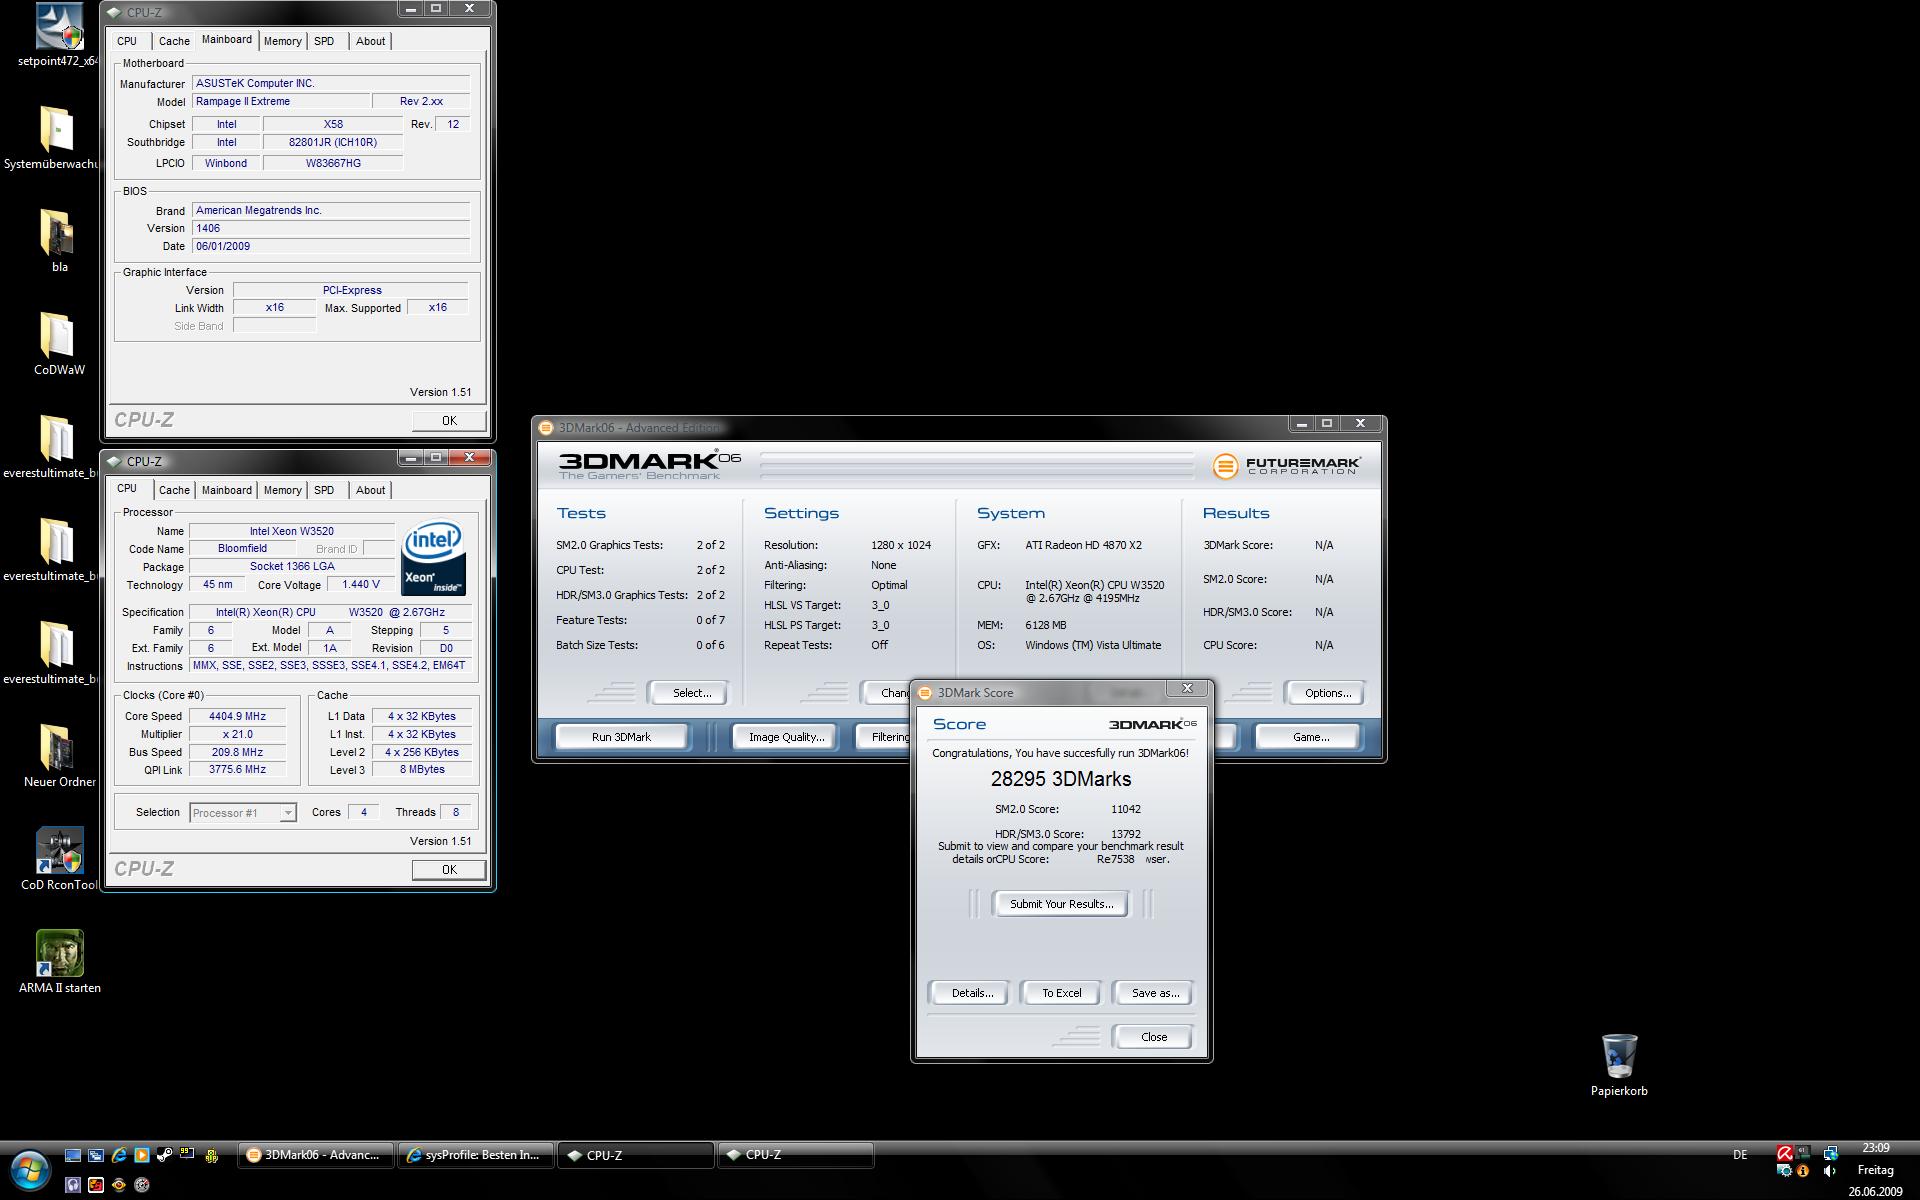Image resolution: width=1920 pixels, height=1200 pixels.
Task: Click the Futuremark Corporation logo in 3DMark06
Action: (1287, 466)
